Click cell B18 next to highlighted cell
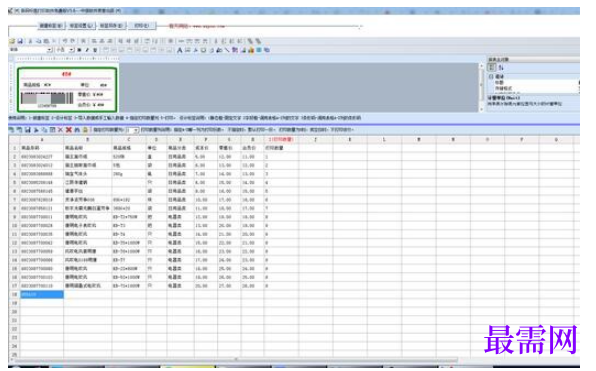Image resolution: width=596 pixels, height=371 pixels. [88, 294]
